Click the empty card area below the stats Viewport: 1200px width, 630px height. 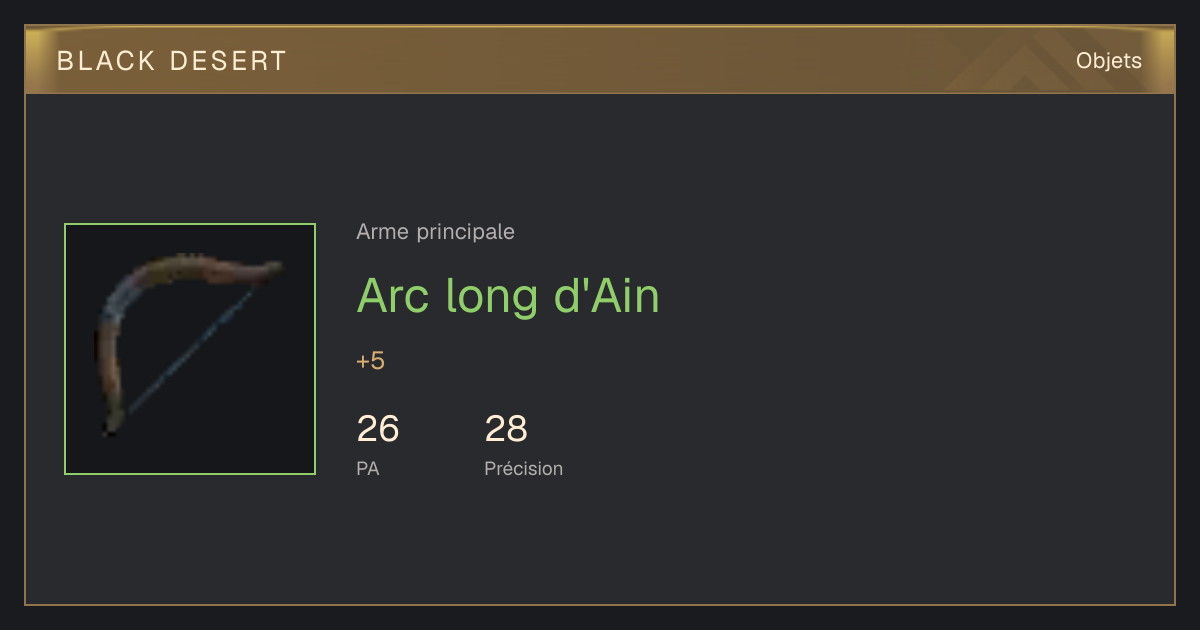pyautogui.click(x=600, y=545)
